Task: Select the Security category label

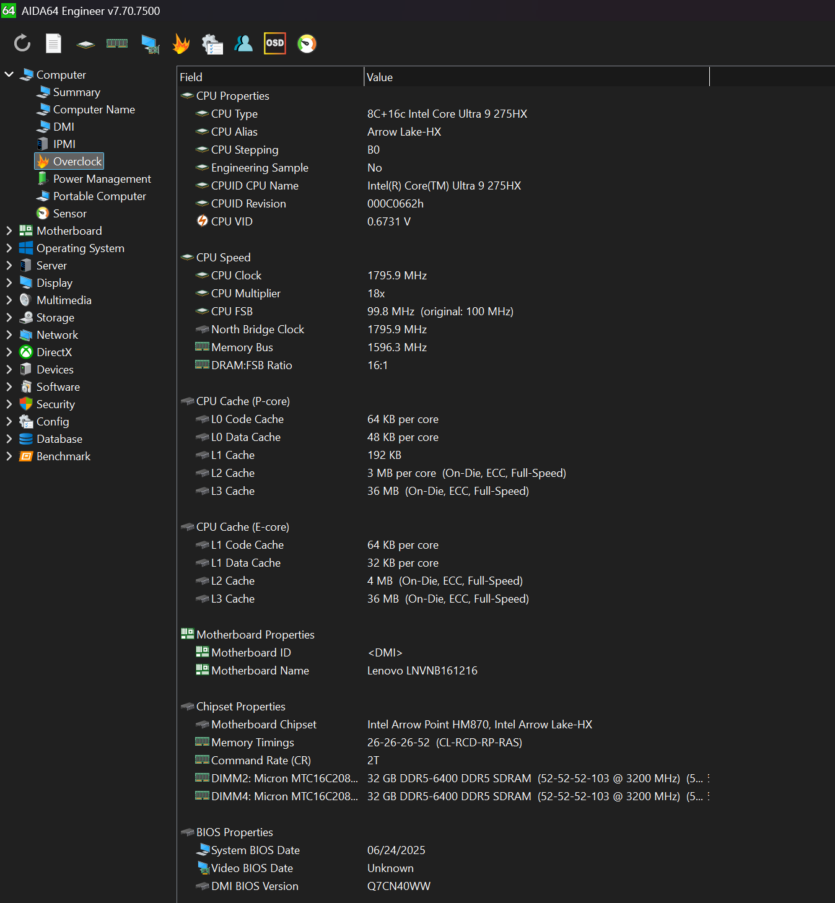Action: 55,404
